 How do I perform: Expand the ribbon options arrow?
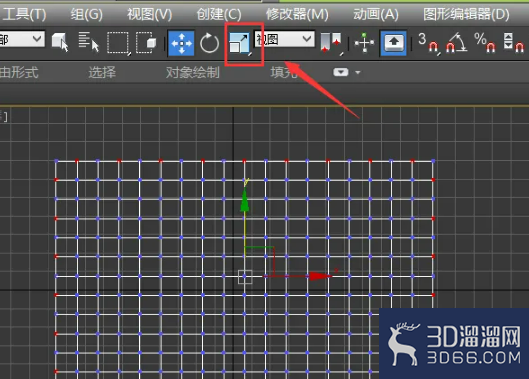[358, 72]
